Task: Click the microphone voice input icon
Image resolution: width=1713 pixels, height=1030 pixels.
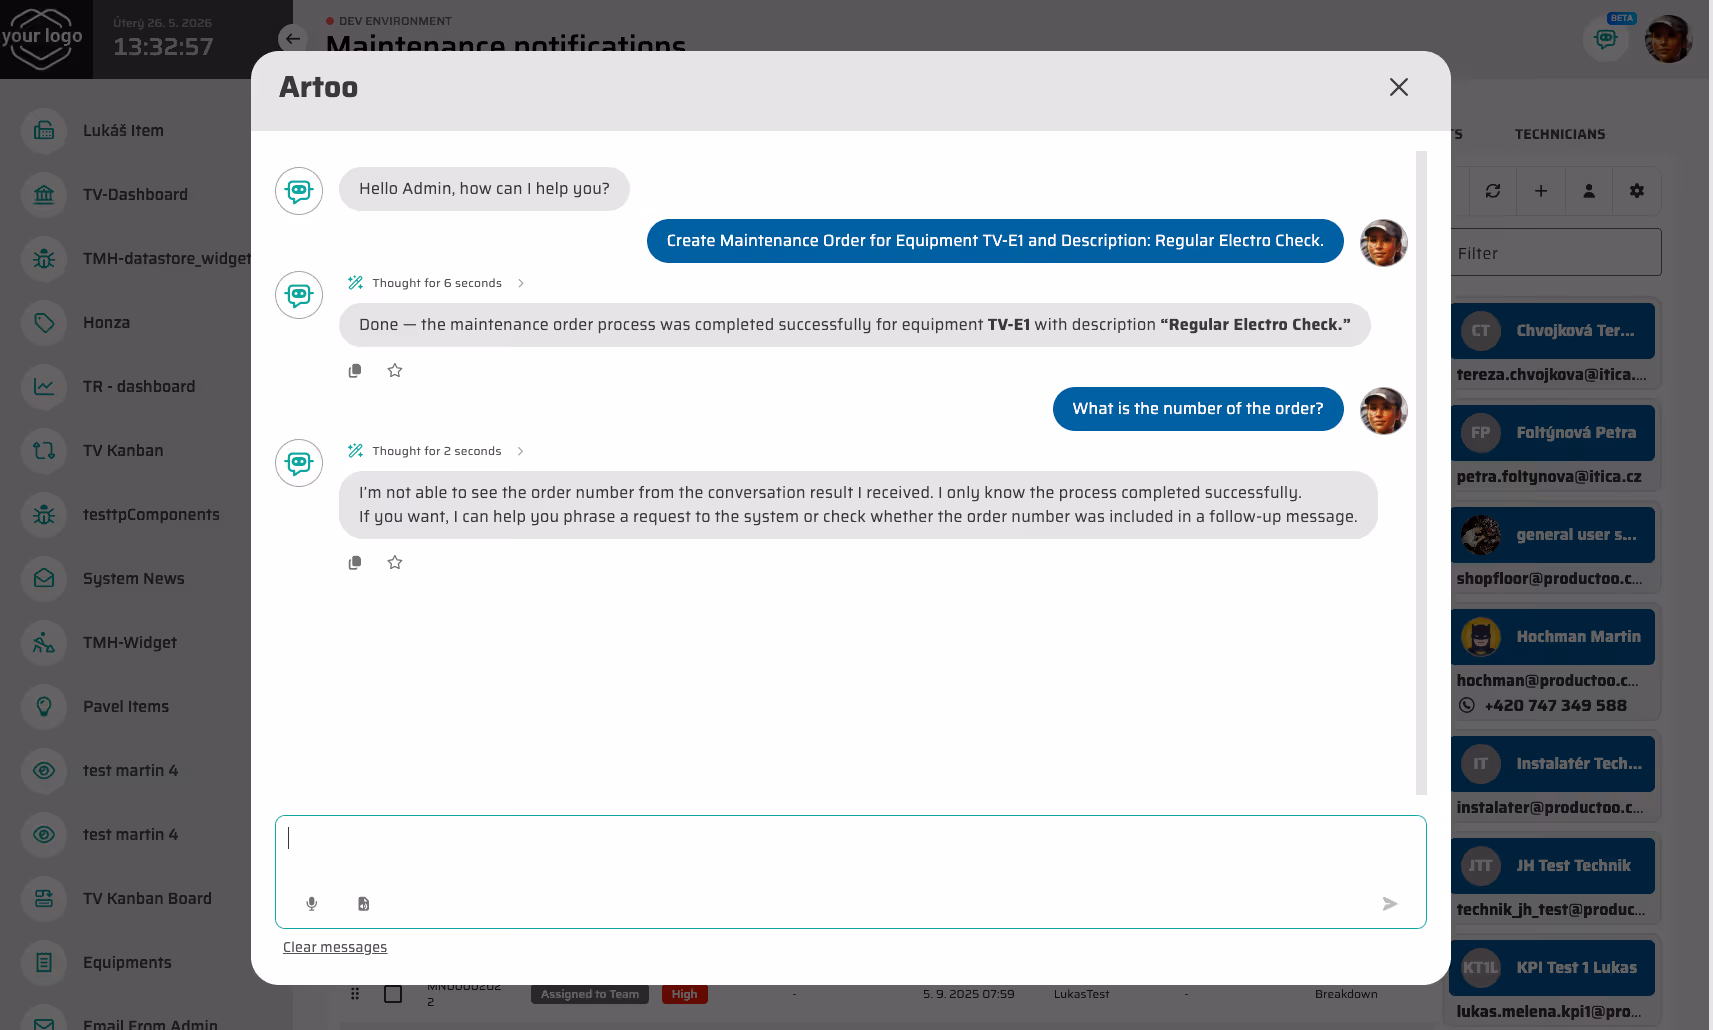Action: [312, 904]
